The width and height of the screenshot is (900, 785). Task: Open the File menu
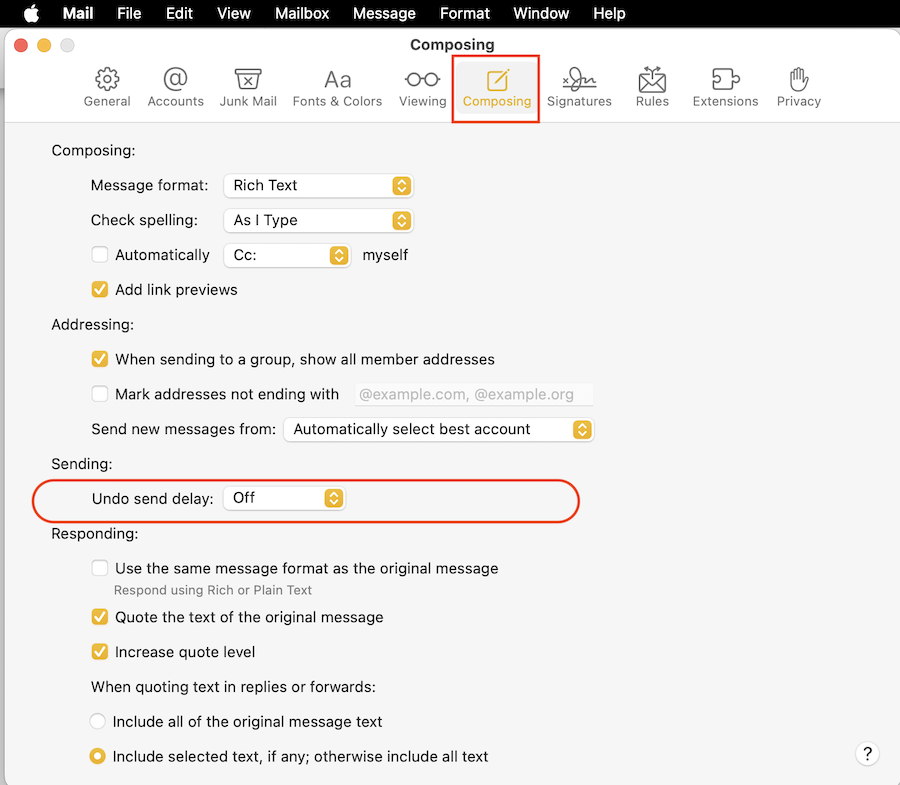coord(129,13)
